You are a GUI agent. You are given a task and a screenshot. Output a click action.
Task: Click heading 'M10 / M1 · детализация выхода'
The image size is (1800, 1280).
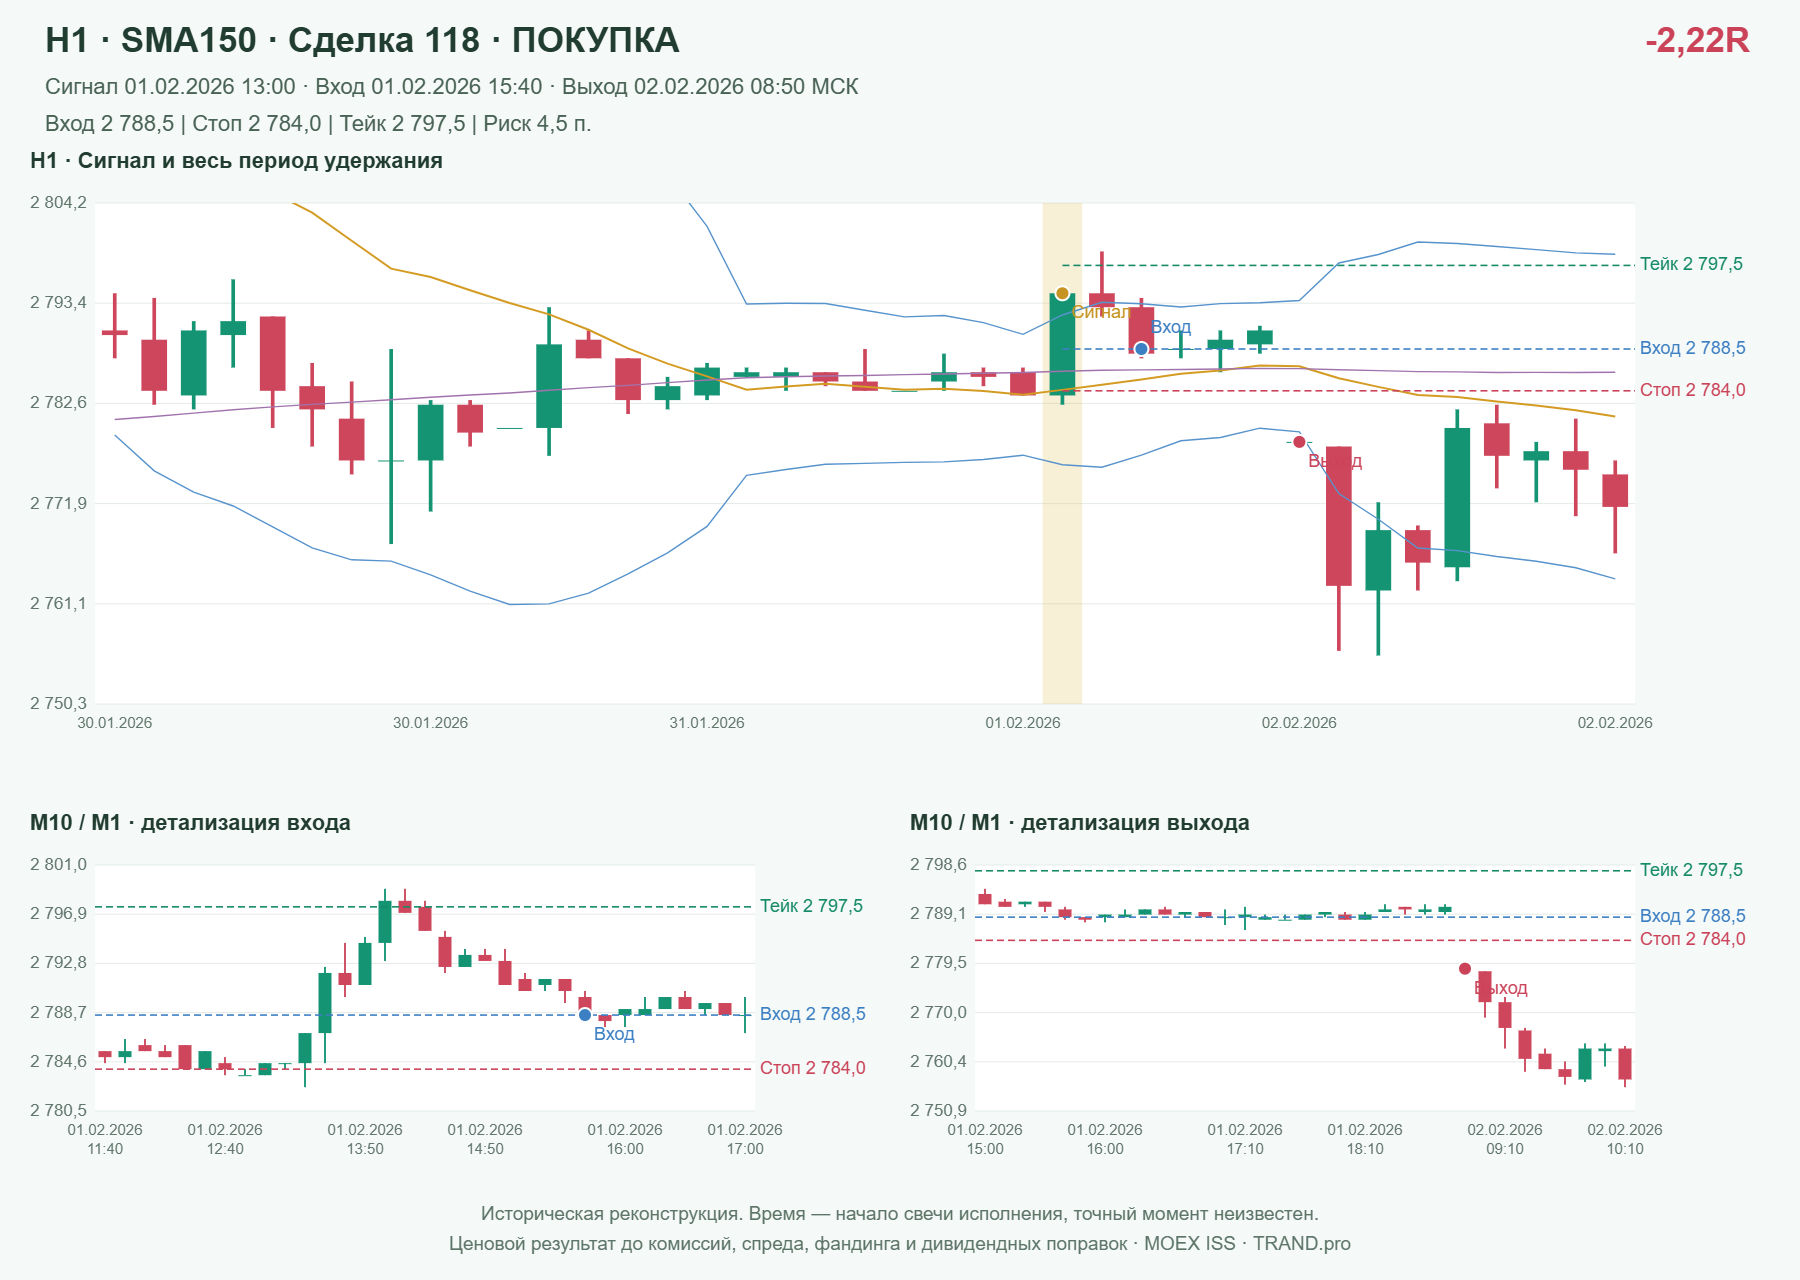click(1080, 823)
